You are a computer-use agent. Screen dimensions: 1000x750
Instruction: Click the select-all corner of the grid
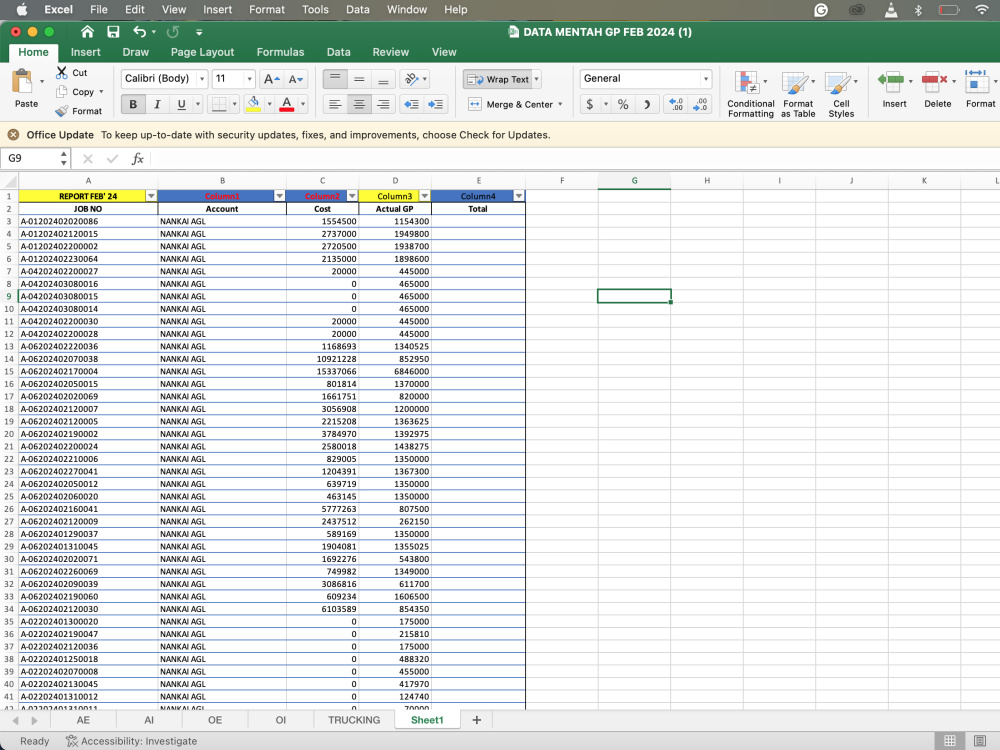9,180
